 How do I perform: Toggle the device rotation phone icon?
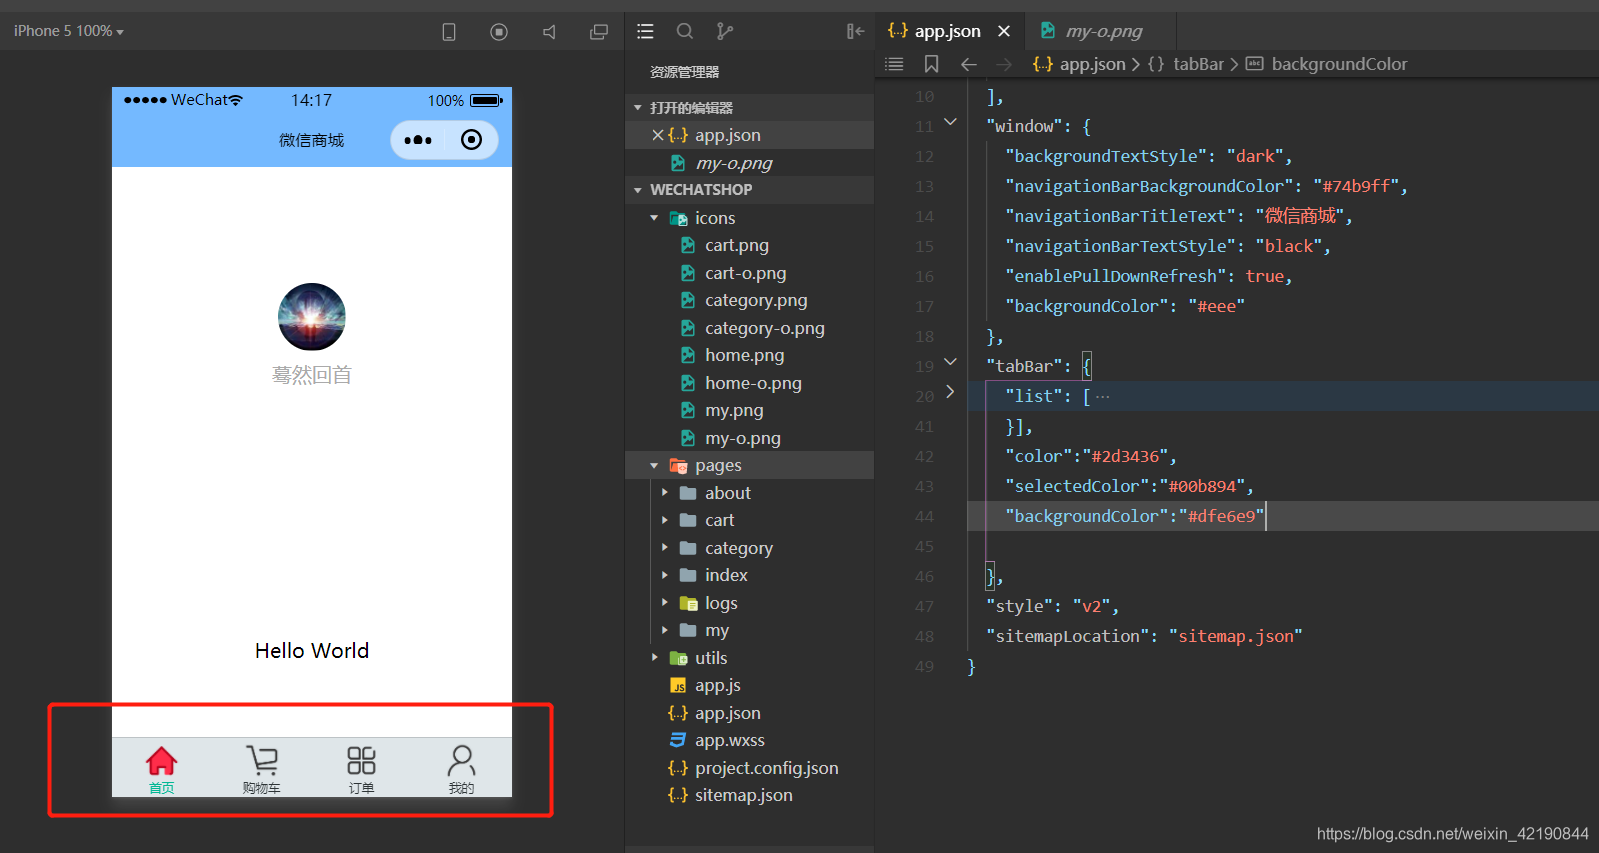pos(449,32)
